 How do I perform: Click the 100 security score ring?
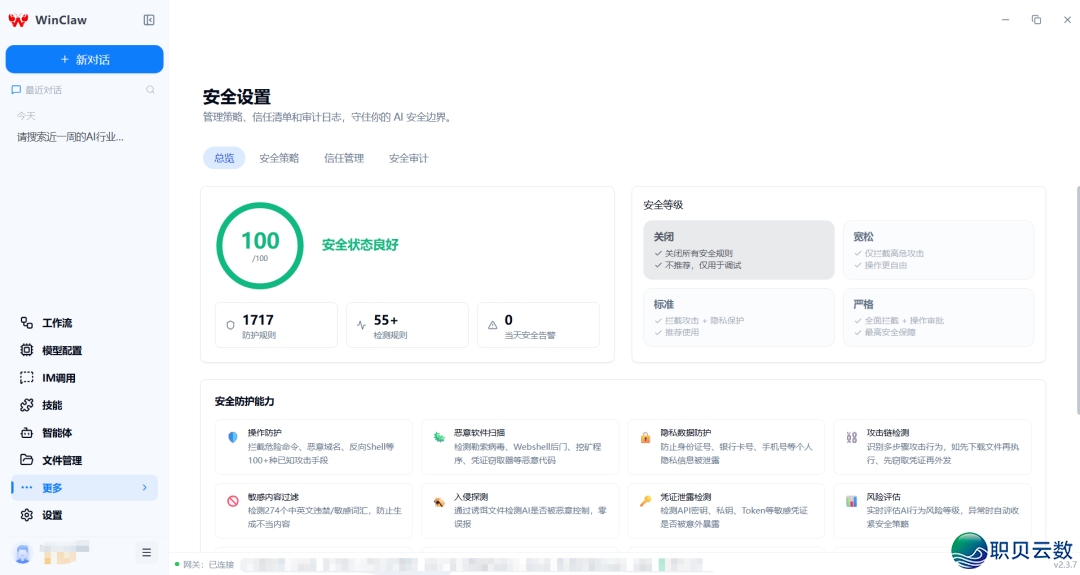(x=260, y=246)
